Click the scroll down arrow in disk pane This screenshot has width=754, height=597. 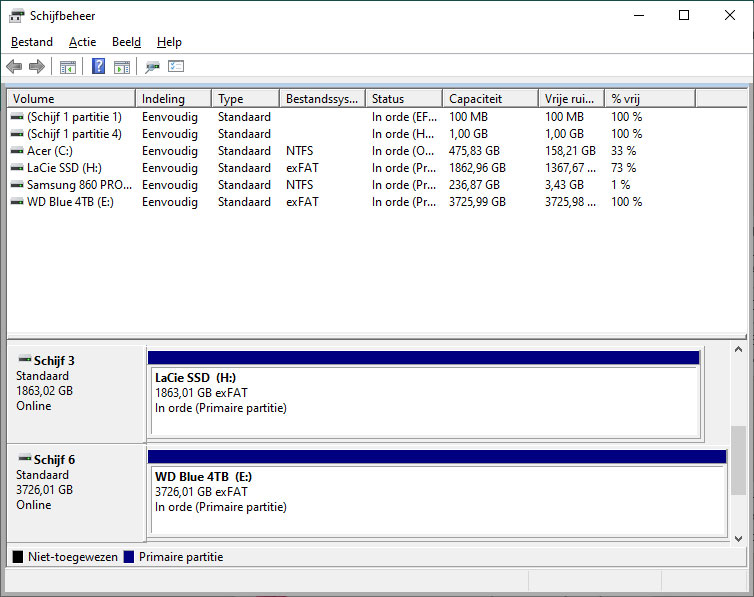[739, 539]
